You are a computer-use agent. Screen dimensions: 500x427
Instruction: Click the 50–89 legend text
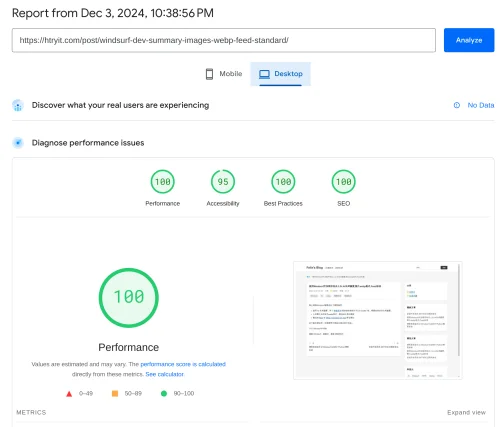click(x=133, y=394)
